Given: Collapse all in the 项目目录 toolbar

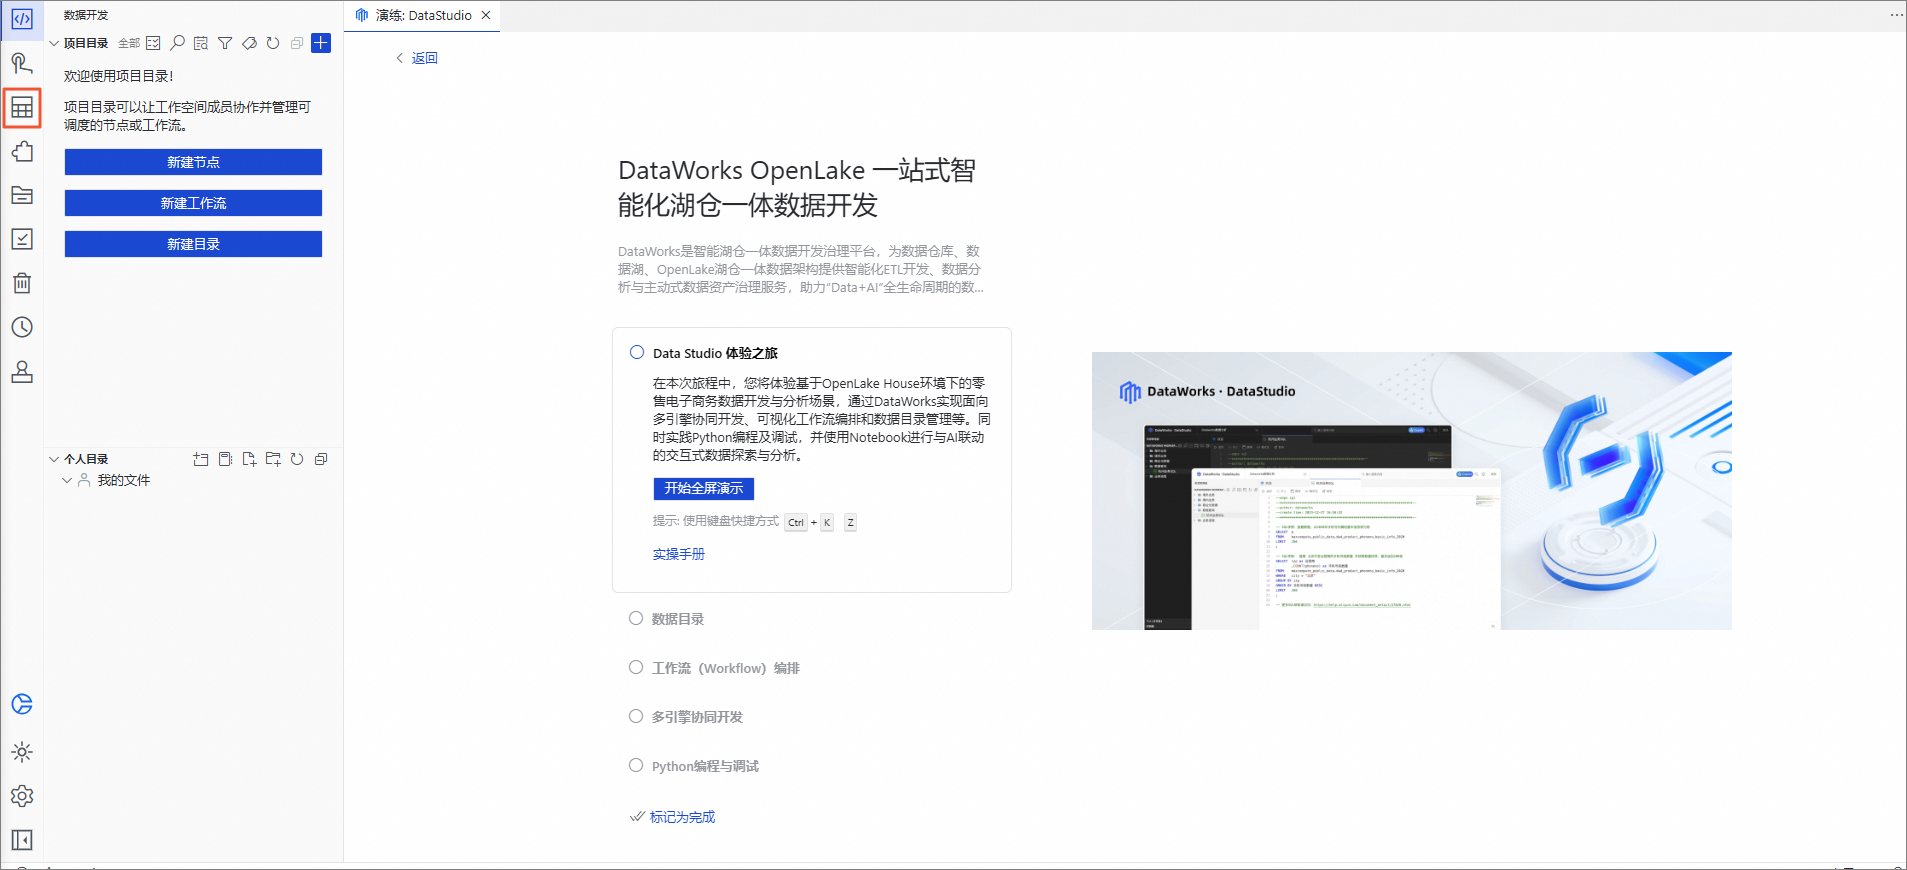Looking at the screenshot, I should 297,43.
